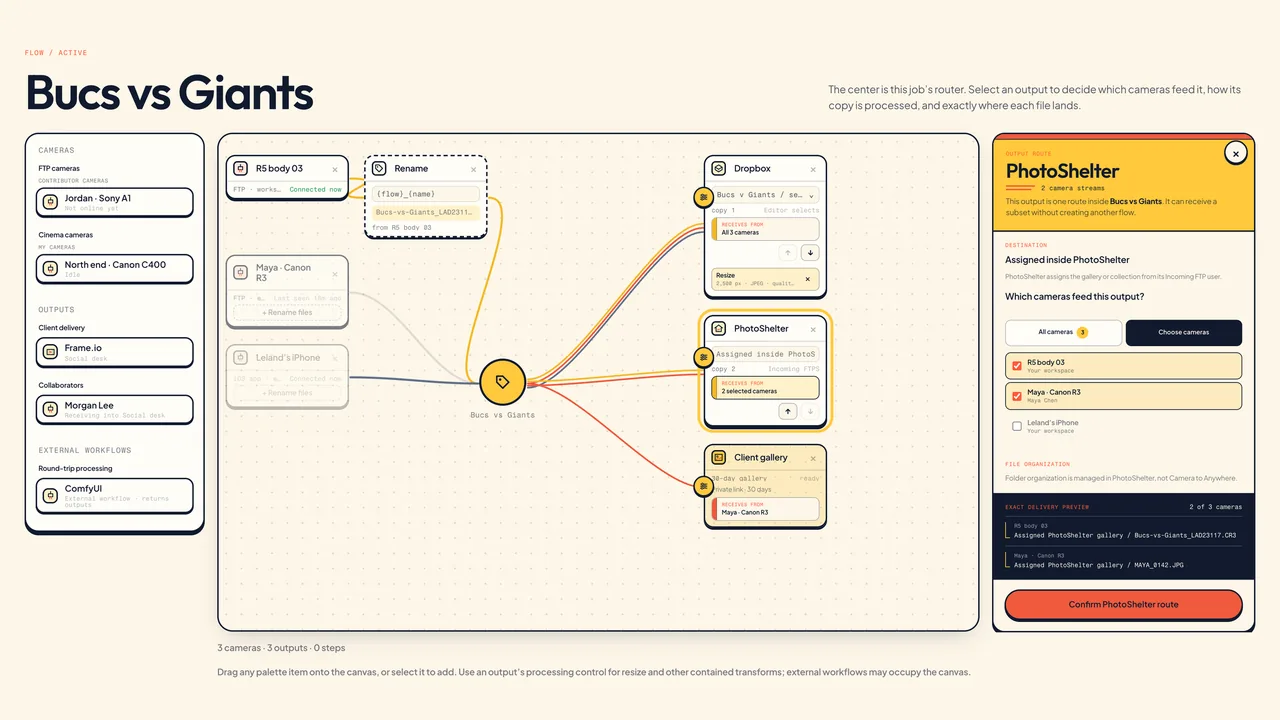This screenshot has width=1280, height=720.
Task: Click the North end · Canon C400 camera icon
Action: tap(50, 268)
